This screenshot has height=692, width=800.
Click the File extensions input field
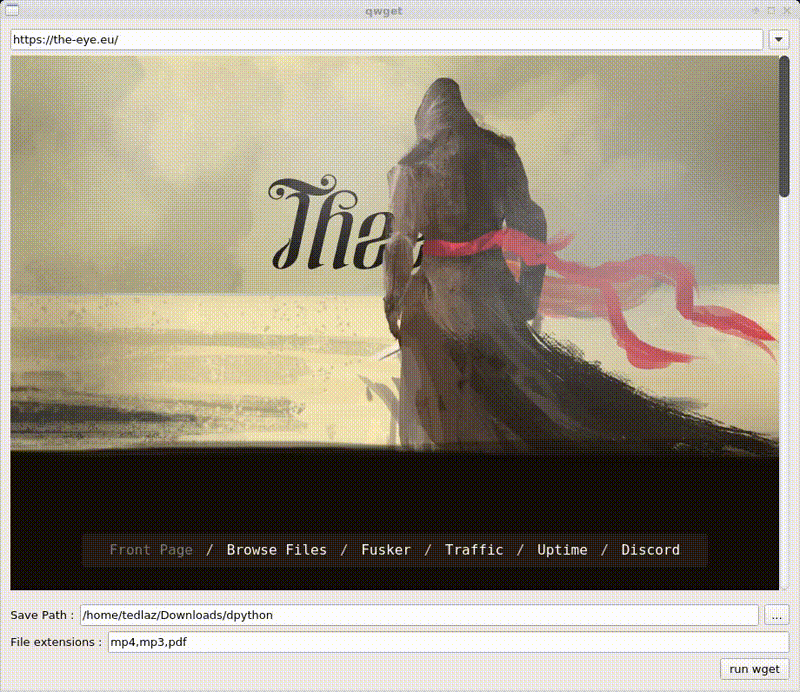coord(448,642)
